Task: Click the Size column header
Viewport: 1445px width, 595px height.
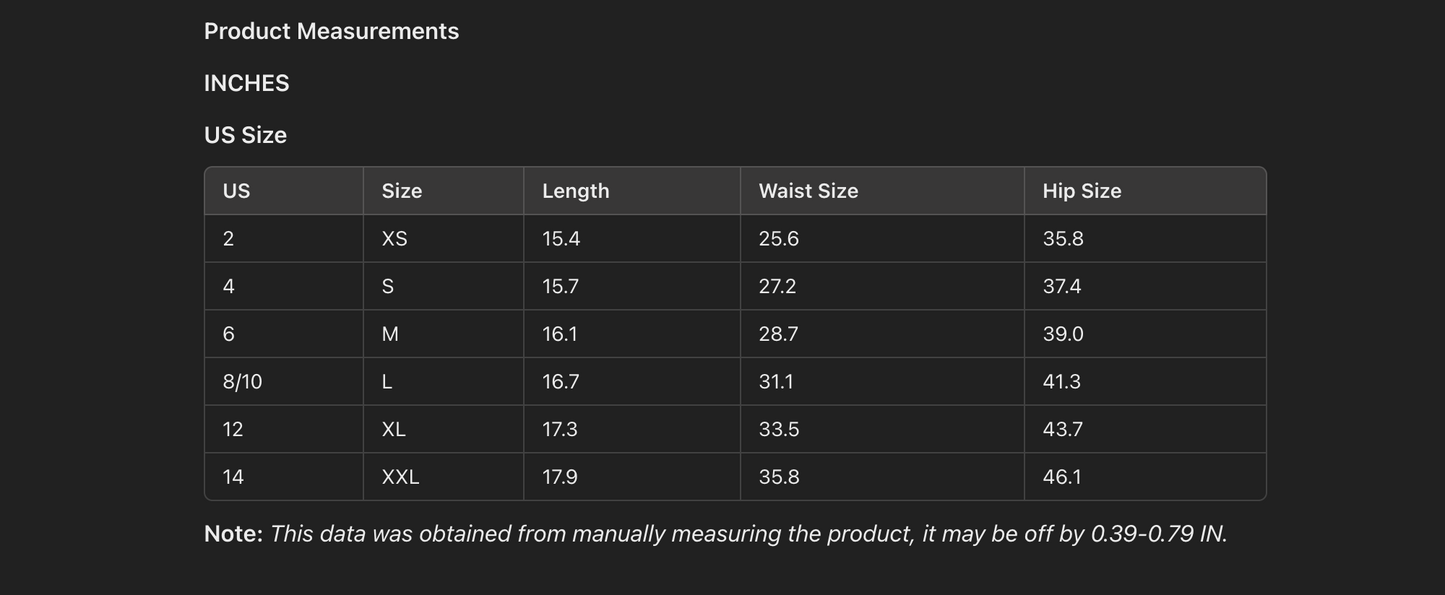Action: [x=402, y=191]
